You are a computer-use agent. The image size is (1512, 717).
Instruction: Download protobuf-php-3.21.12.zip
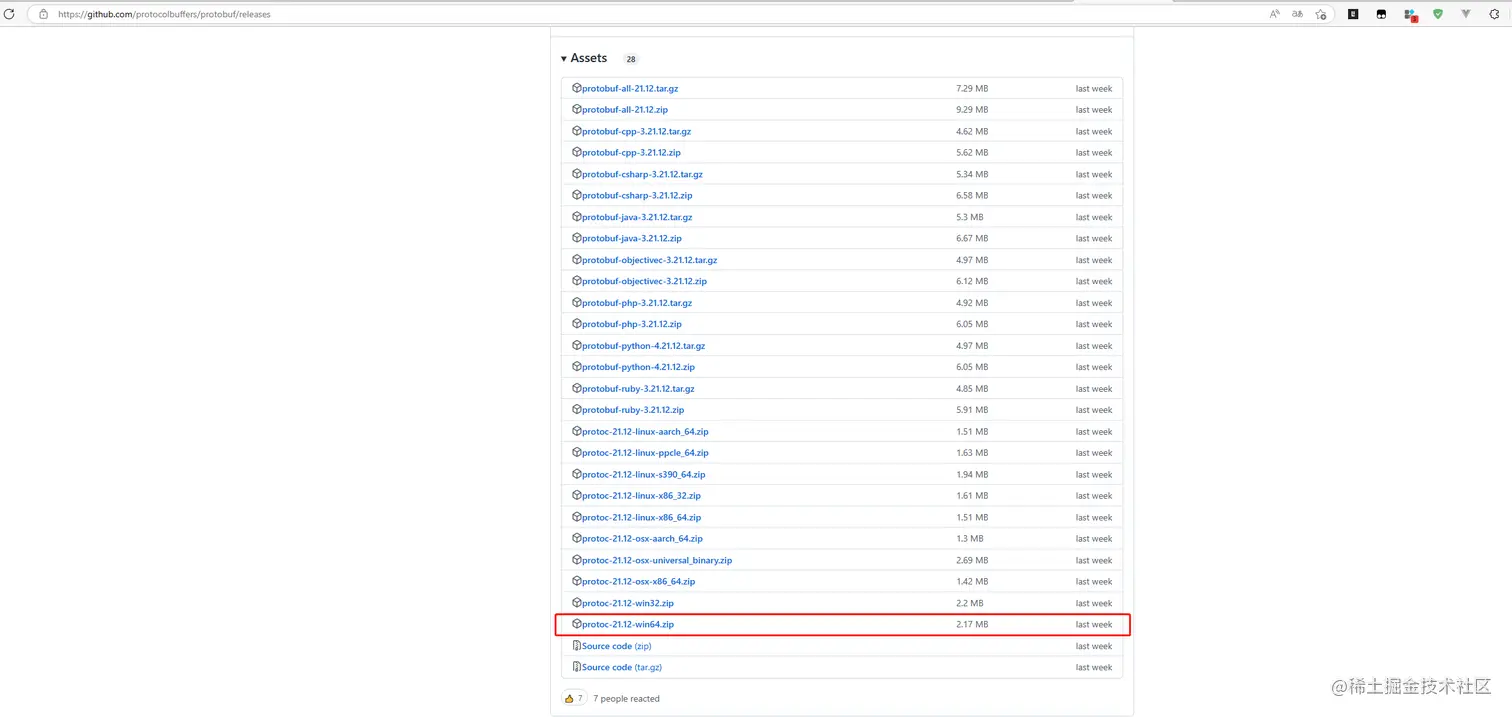(632, 325)
